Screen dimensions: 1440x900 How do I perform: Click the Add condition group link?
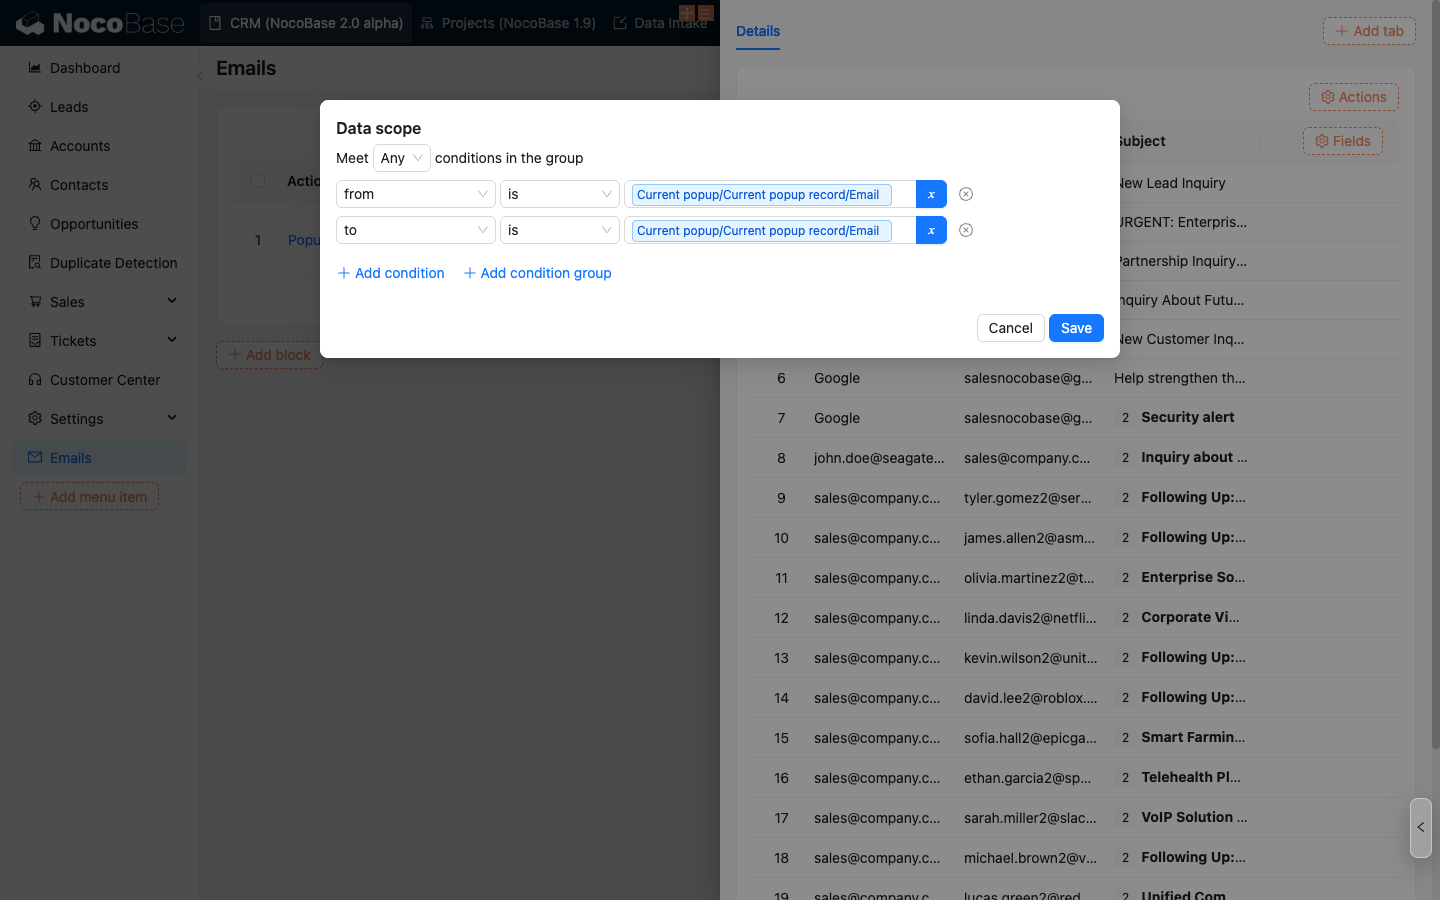537,273
